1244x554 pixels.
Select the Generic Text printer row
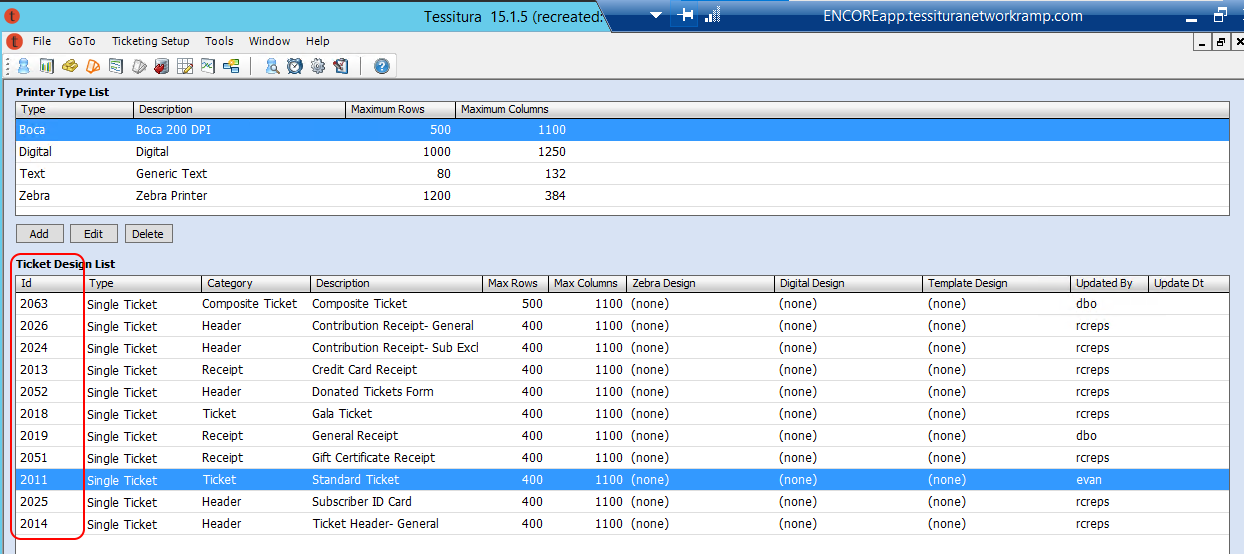pyautogui.click(x=622, y=174)
